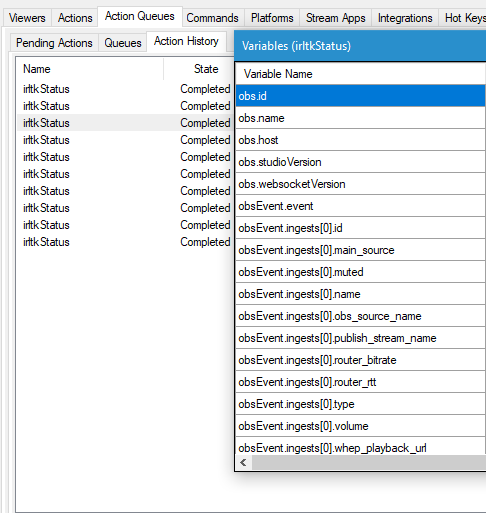
Task: Open the Integrations tab
Action: click(405, 18)
